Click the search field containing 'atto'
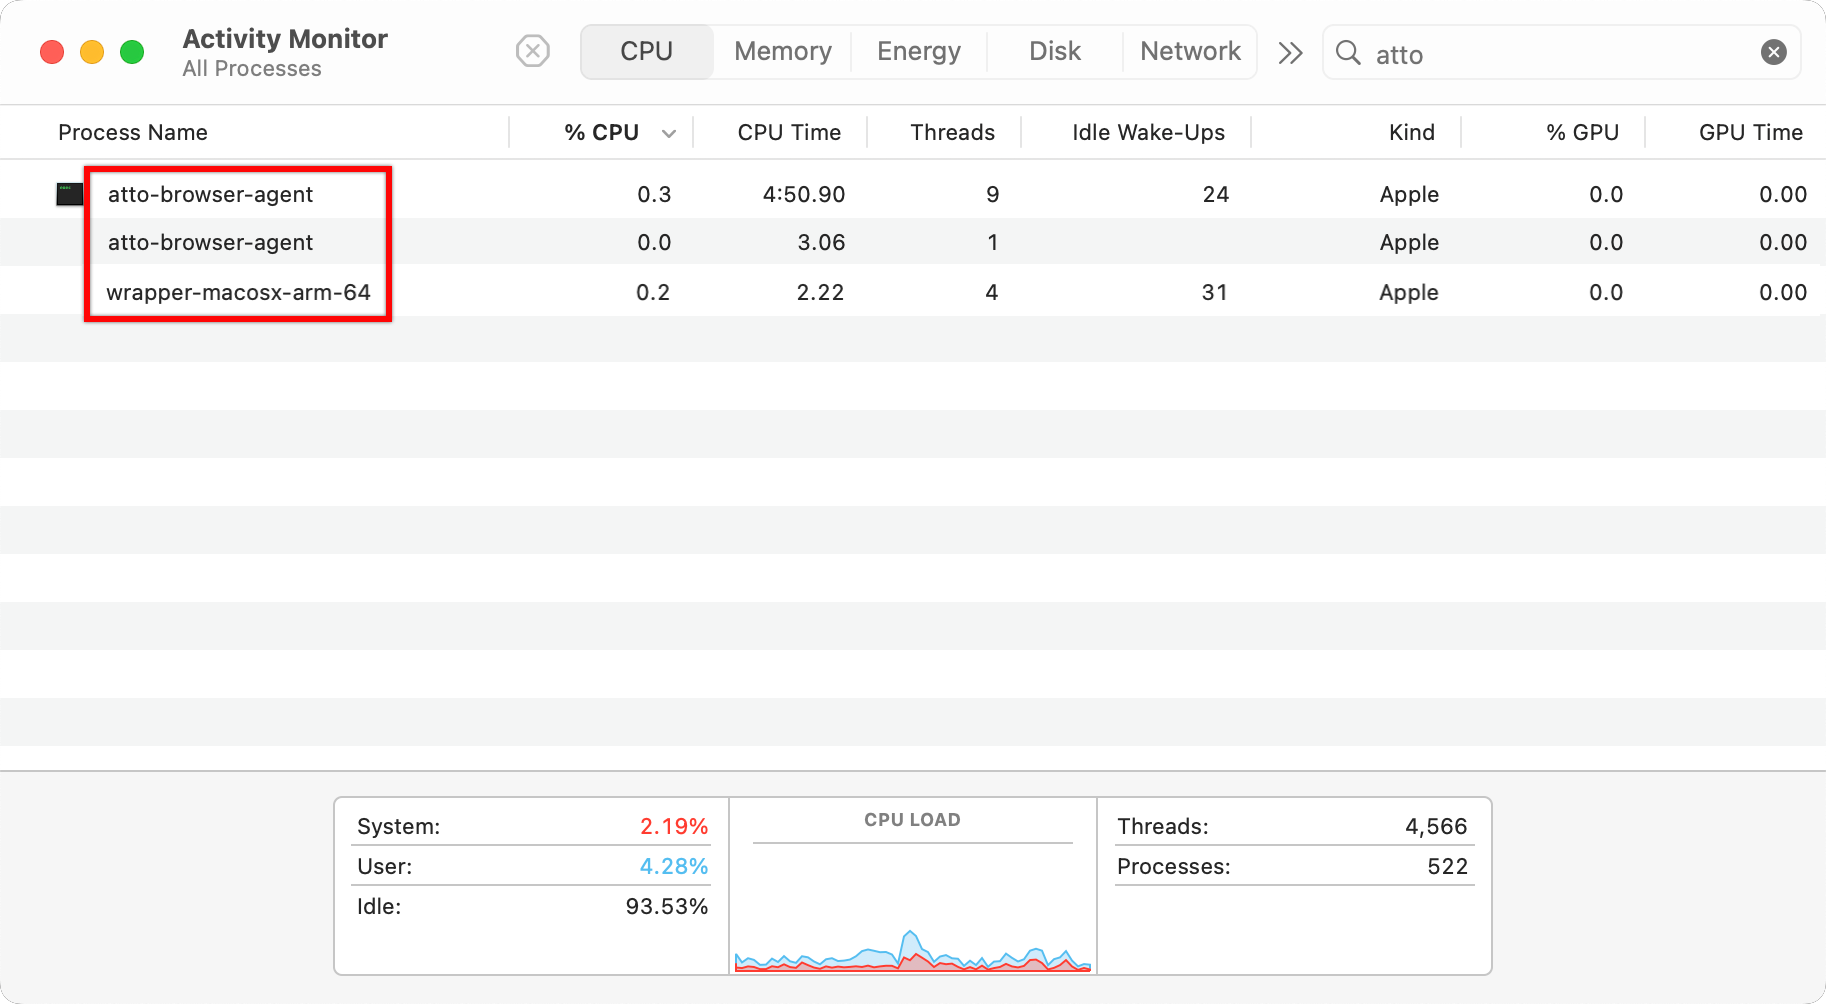Viewport: 1826px width, 1004px height. click(x=1562, y=53)
